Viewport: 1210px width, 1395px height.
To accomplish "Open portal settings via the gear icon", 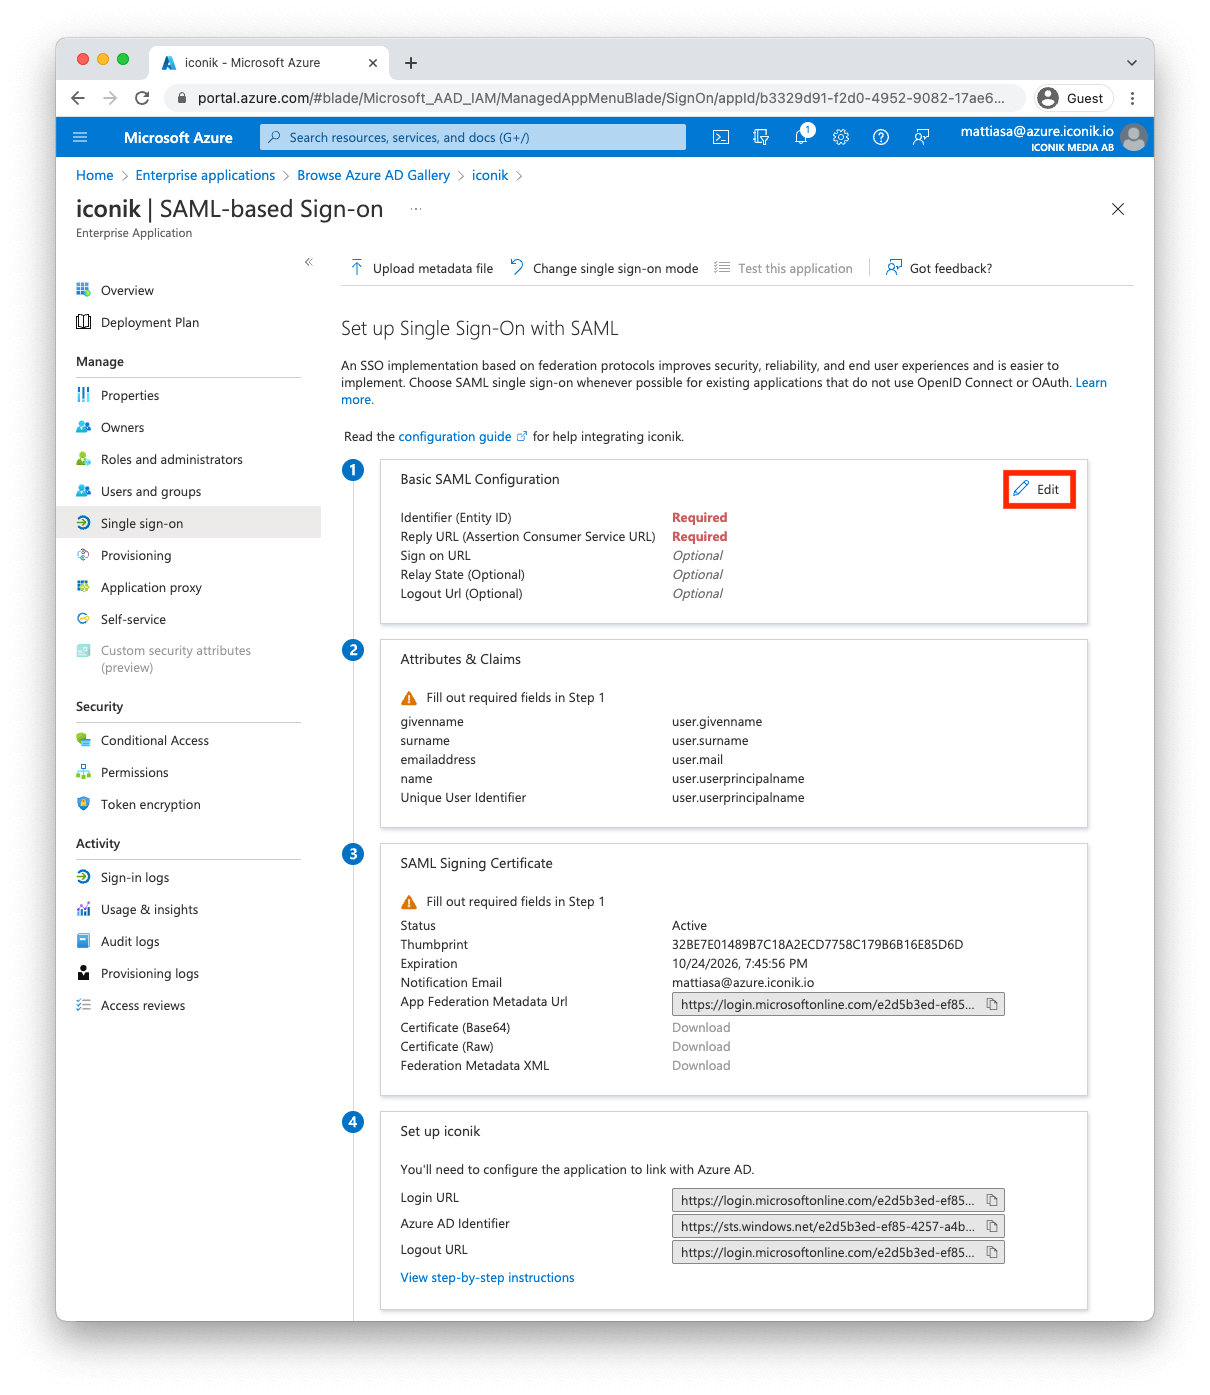I will pos(840,137).
